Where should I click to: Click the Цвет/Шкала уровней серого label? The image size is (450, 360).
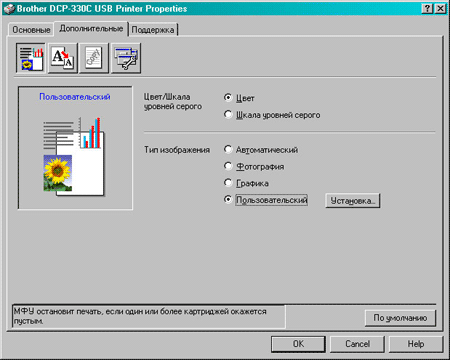click(x=173, y=102)
